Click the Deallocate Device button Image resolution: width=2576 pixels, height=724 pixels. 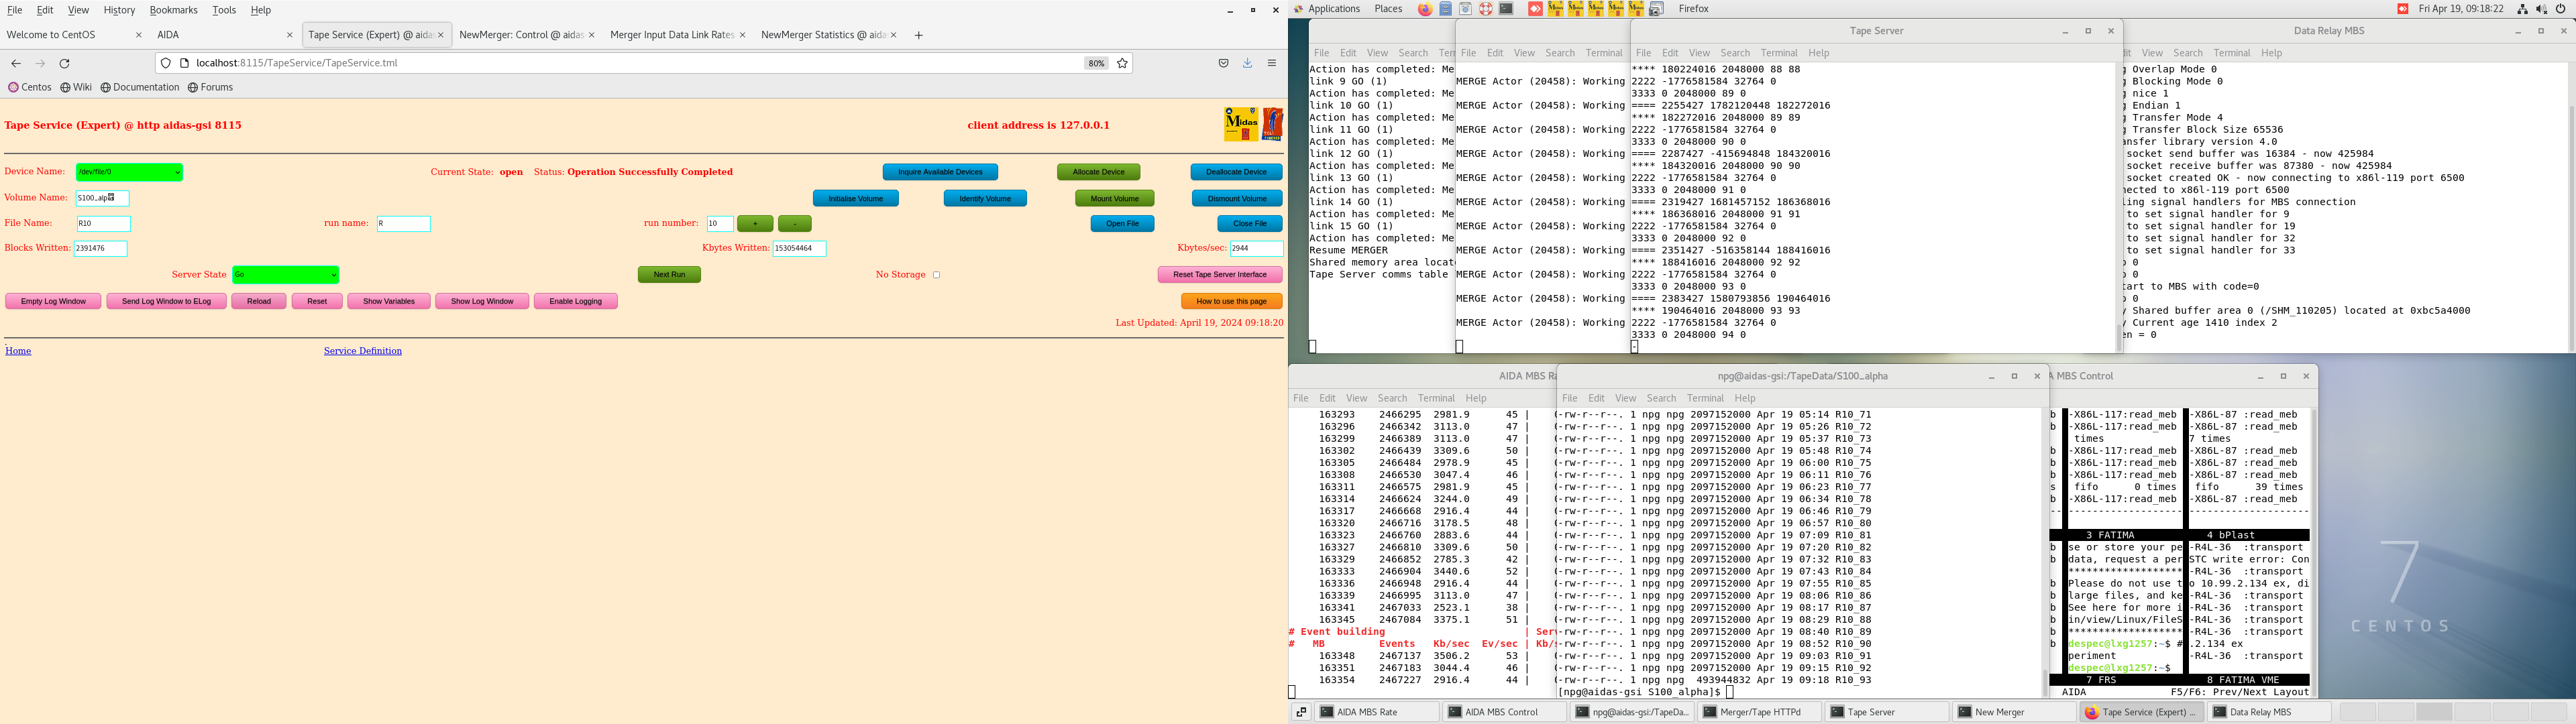pos(1236,172)
